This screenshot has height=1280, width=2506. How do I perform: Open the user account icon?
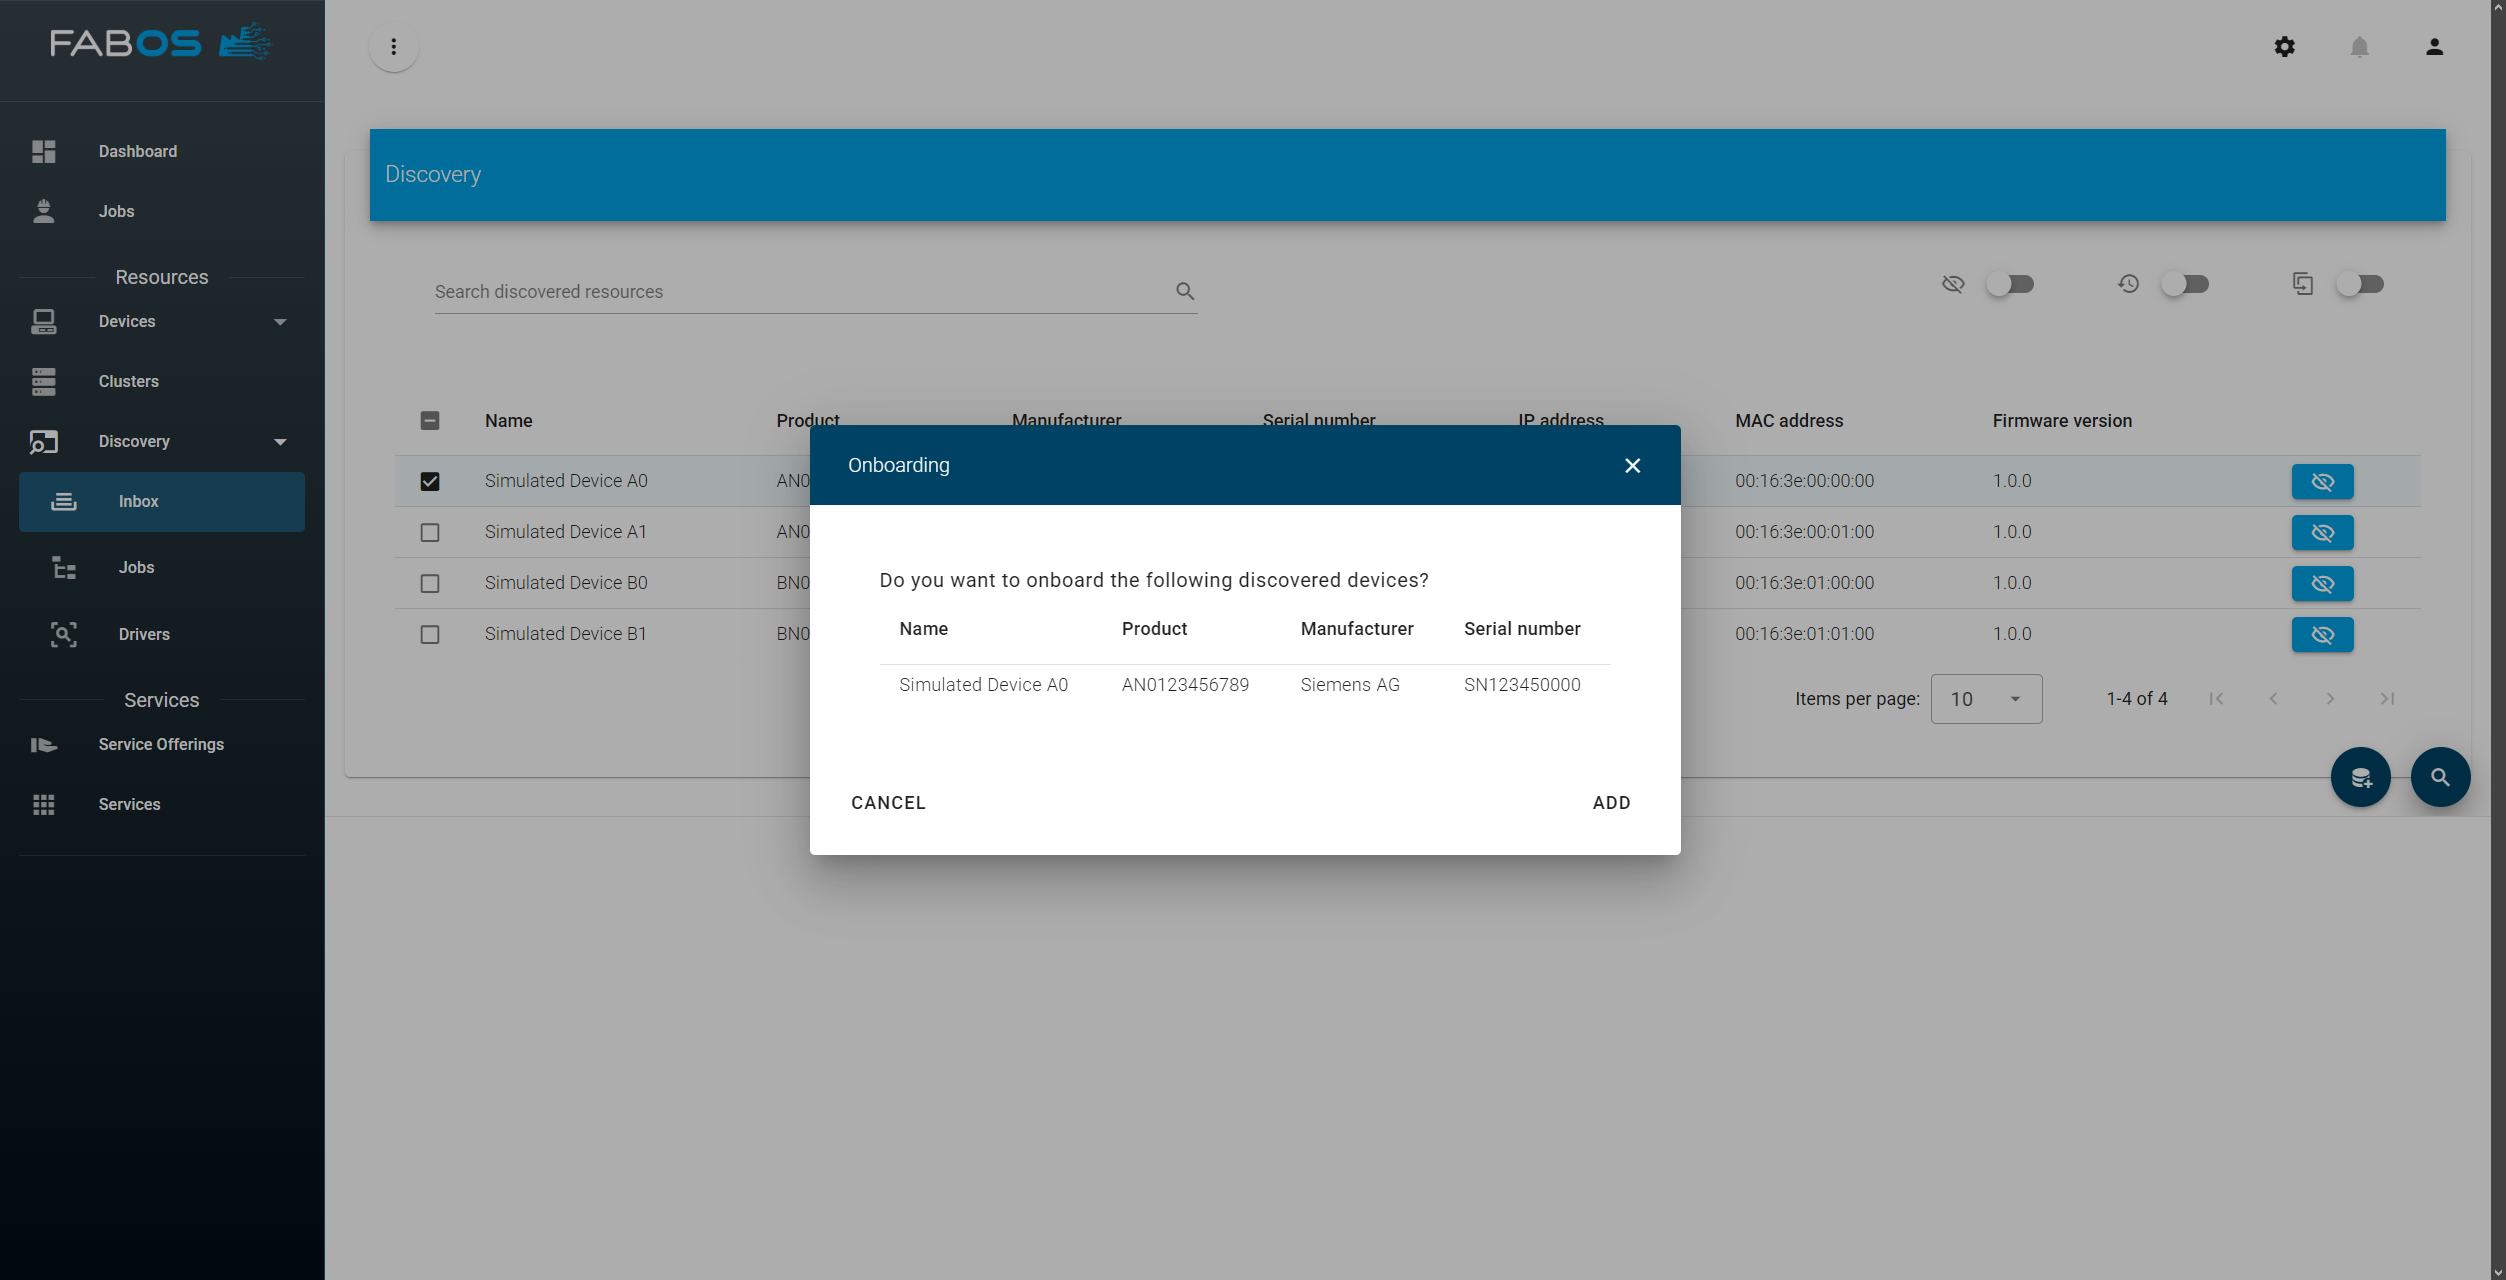tap(2434, 47)
